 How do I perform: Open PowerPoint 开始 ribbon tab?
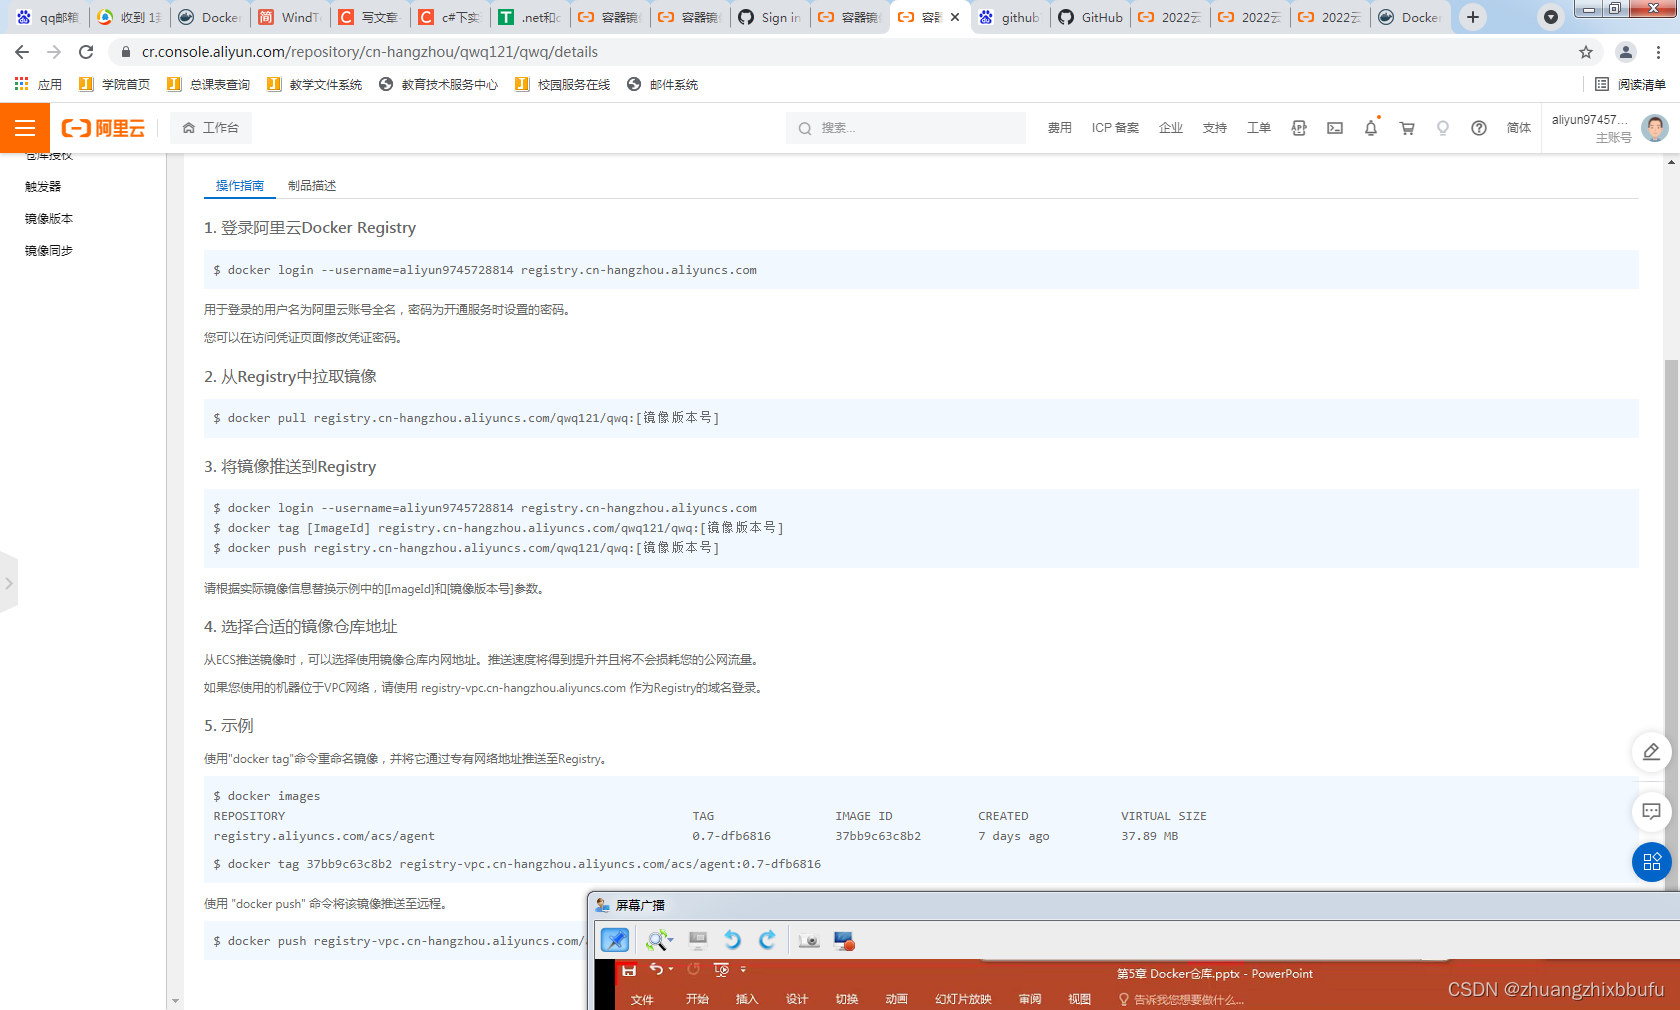[x=697, y=999]
